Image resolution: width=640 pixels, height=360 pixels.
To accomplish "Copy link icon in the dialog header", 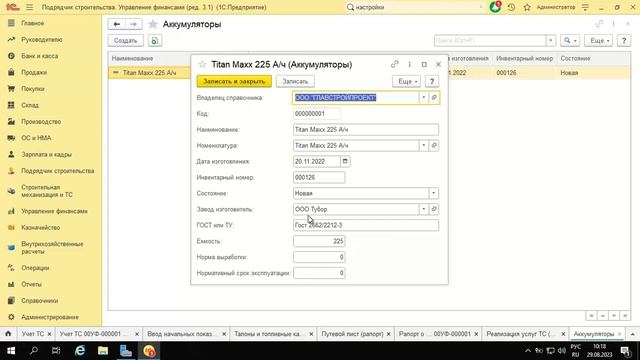I will pyautogui.click(x=394, y=64).
